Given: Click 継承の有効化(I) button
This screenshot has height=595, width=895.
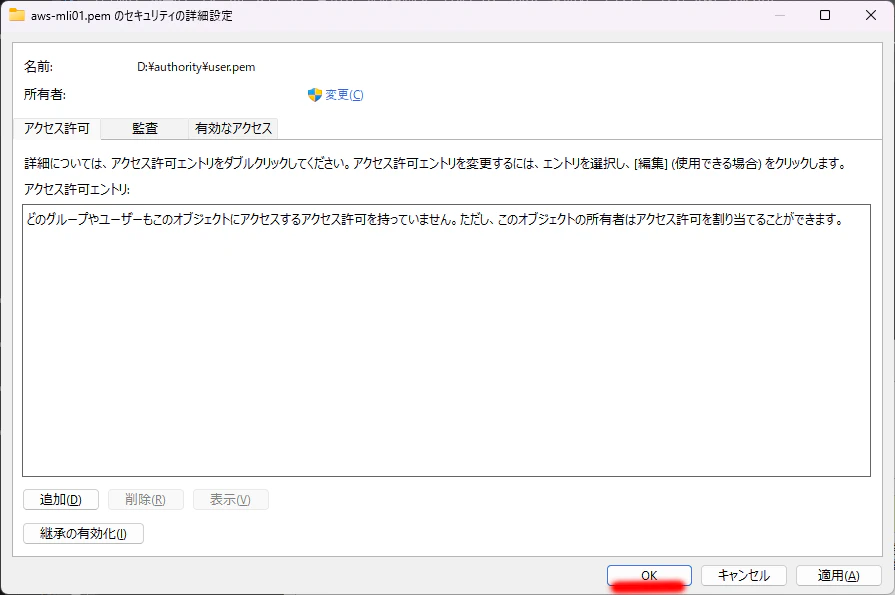Looking at the screenshot, I should coord(83,533).
